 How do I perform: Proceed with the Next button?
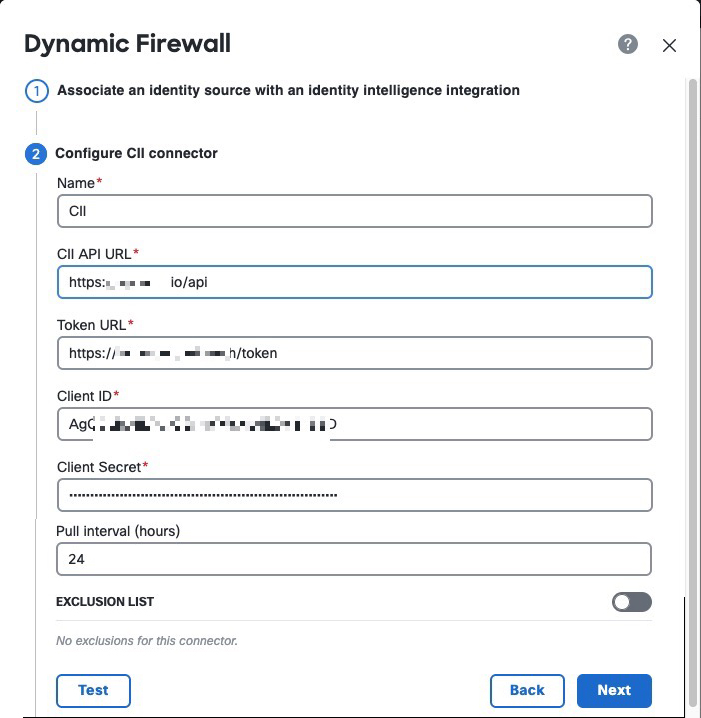tap(614, 690)
